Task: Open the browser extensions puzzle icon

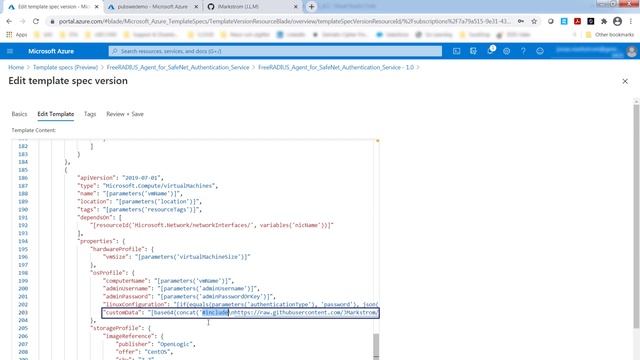Action: pyautogui.click(x=604, y=21)
